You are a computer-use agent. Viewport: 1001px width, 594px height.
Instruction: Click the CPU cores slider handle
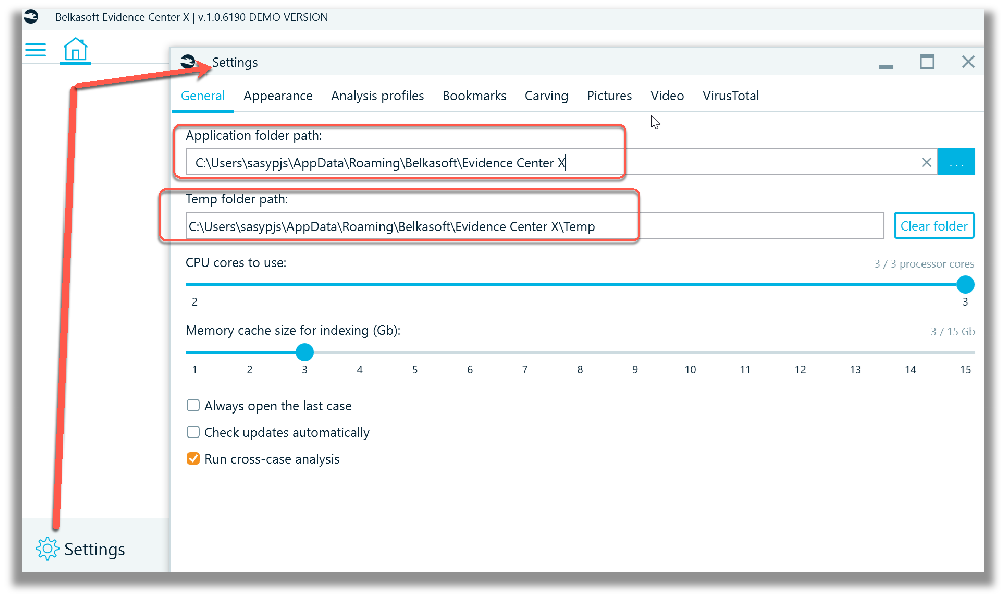pyautogui.click(x=965, y=284)
